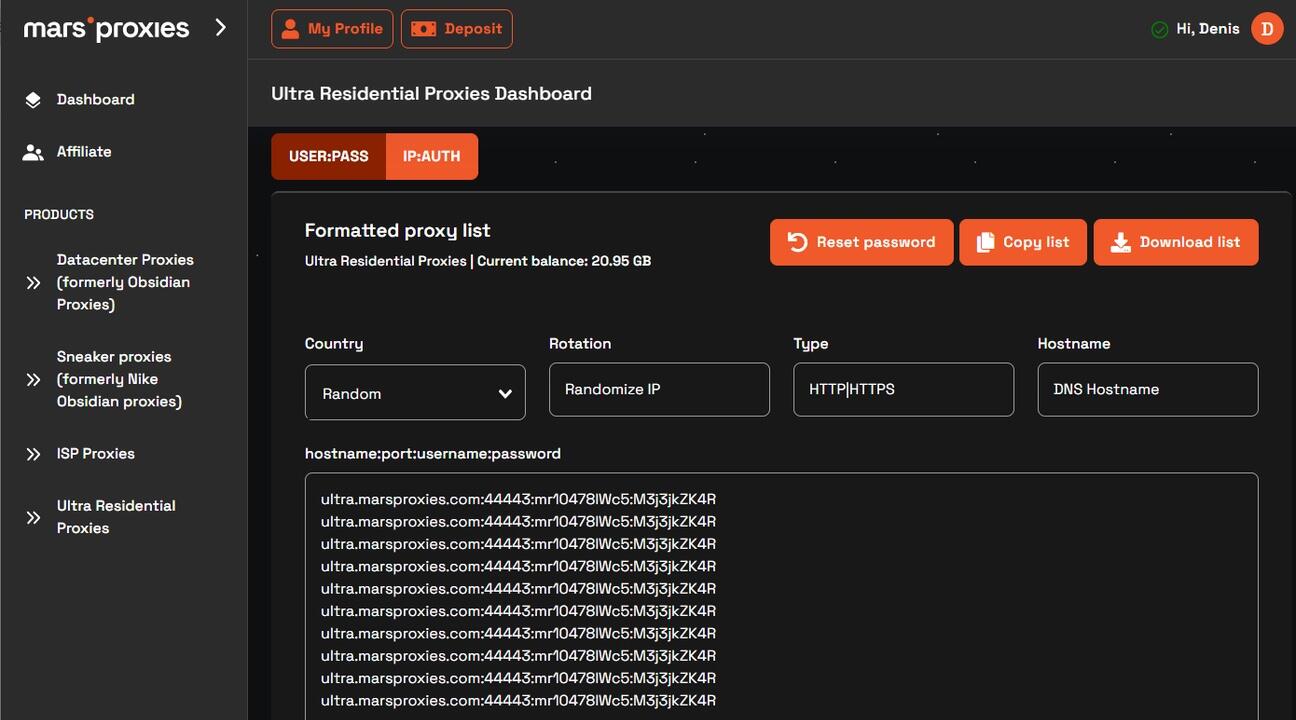
Task: Click the Affiliate people icon
Action: (33, 152)
